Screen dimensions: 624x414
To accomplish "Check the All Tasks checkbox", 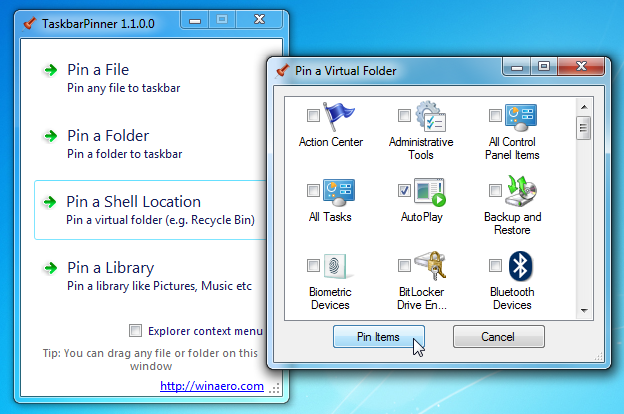I will (x=313, y=190).
